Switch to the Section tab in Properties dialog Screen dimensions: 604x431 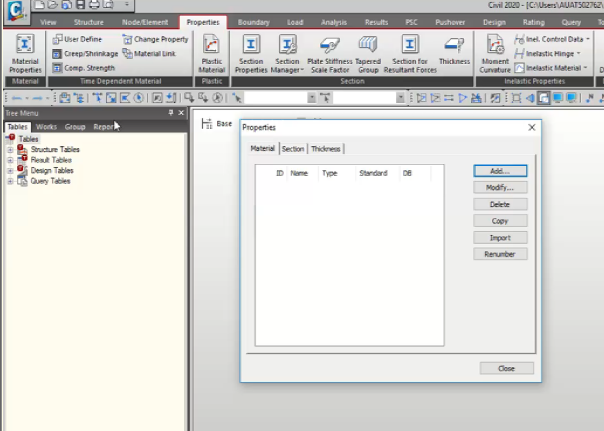point(292,148)
